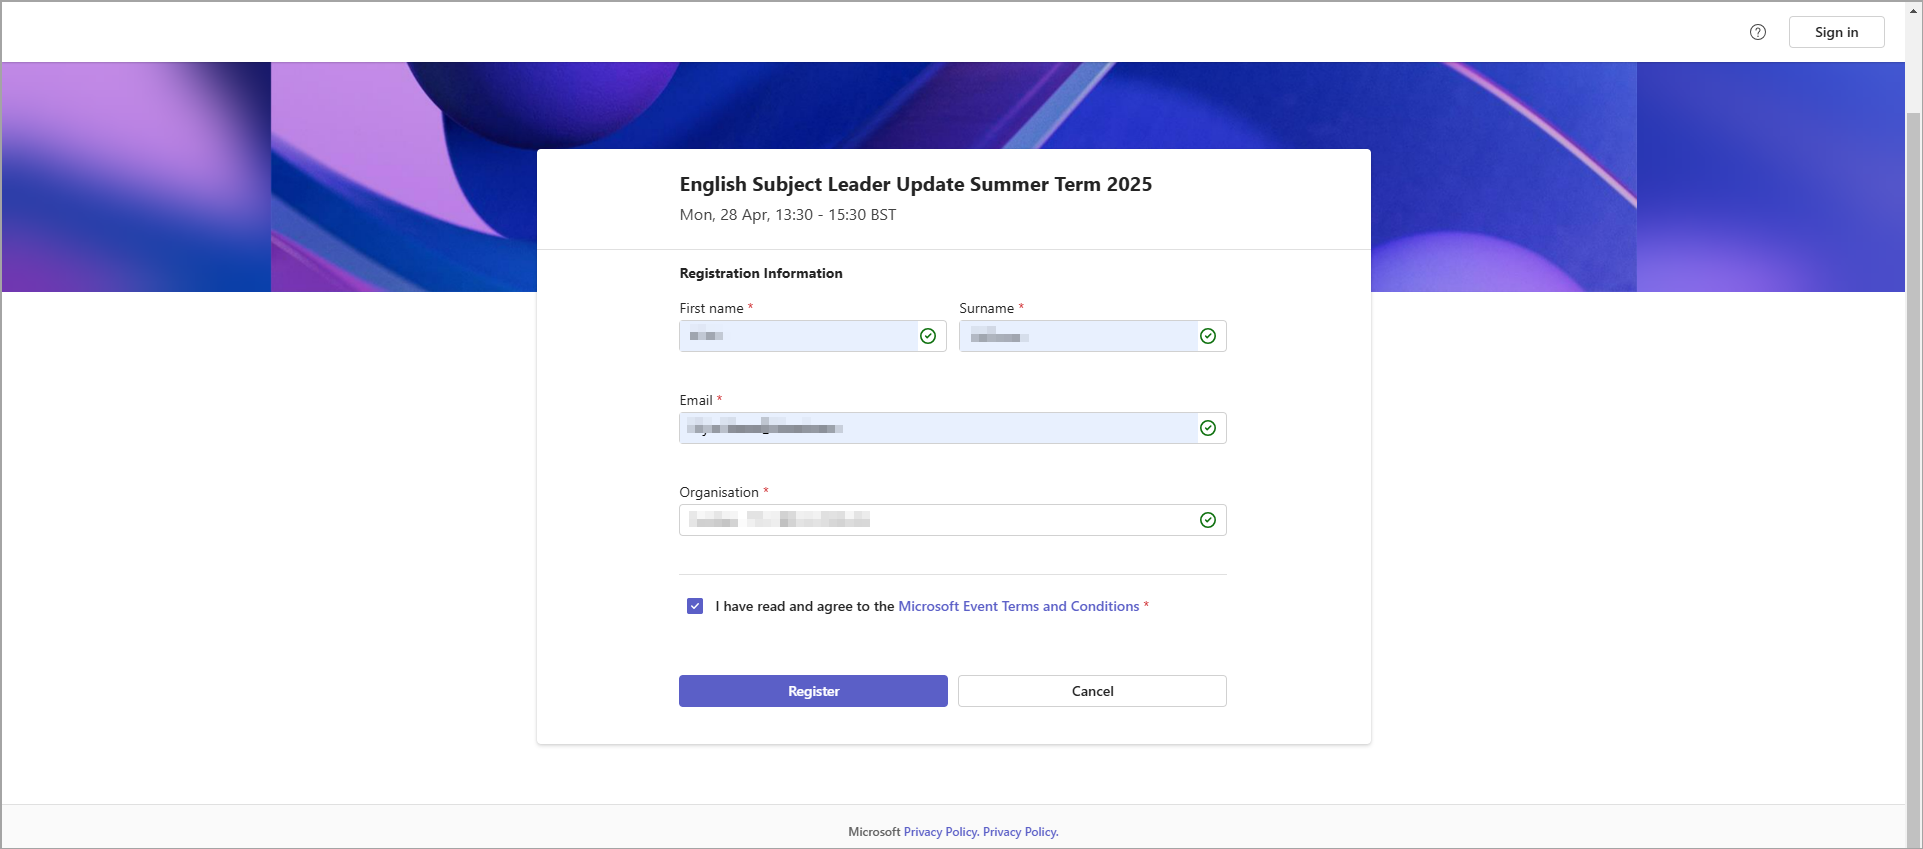Untick the terms agreement checkbox
The width and height of the screenshot is (1923, 849).
tap(695, 606)
